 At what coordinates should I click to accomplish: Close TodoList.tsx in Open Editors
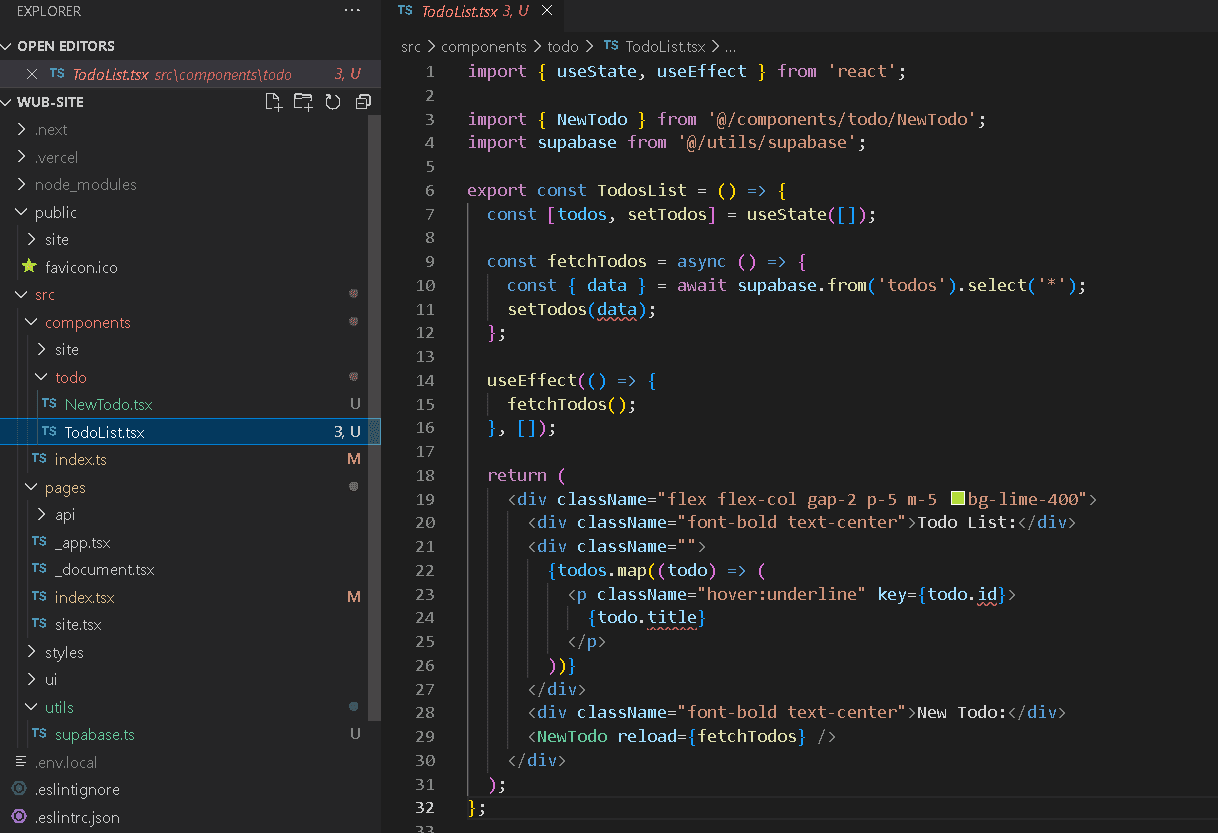coord(31,74)
